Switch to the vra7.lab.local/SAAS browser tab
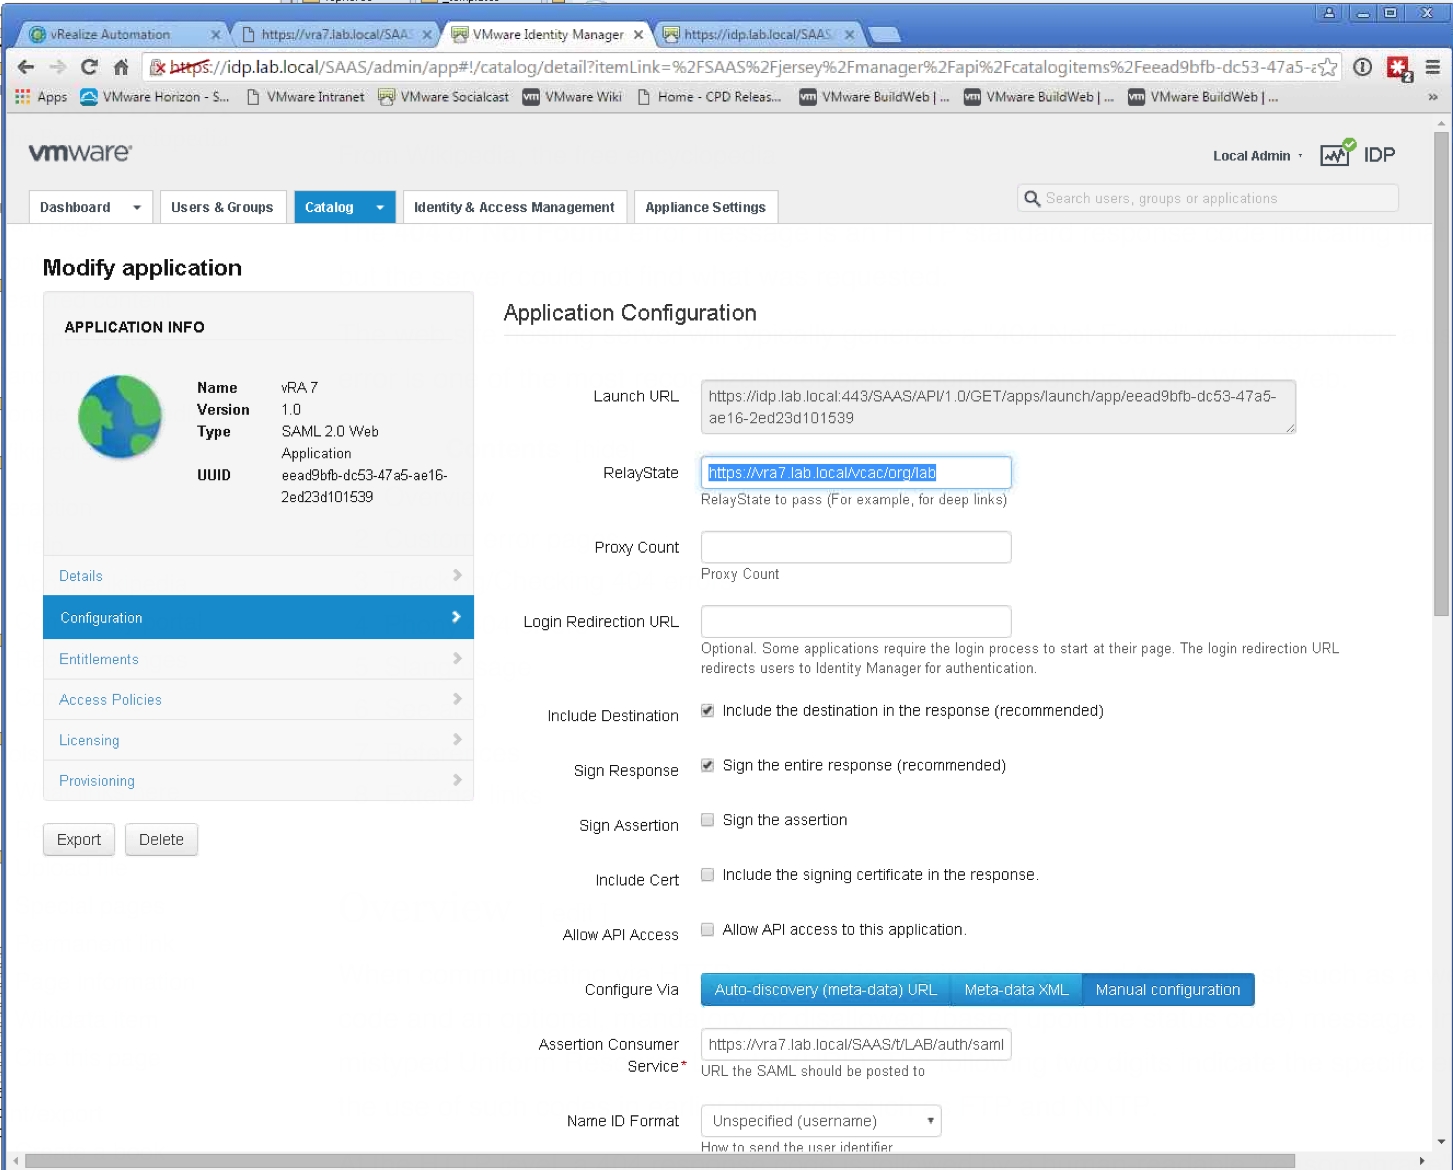This screenshot has width=1453, height=1170. coord(336,34)
